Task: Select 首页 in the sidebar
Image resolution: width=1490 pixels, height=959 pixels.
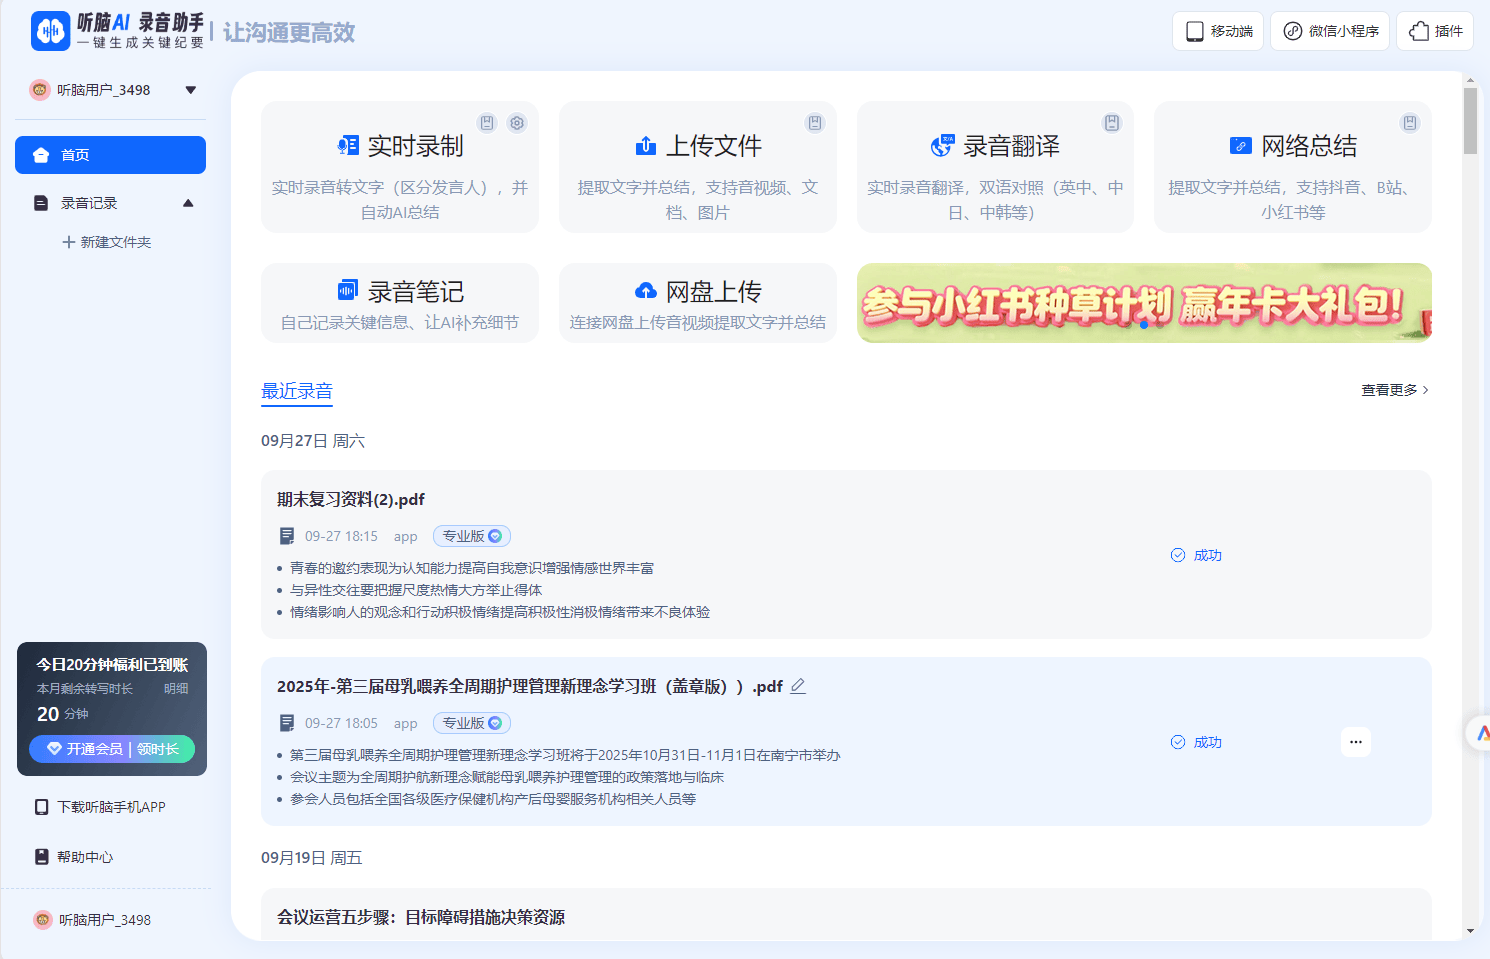Action: tap(110, 155)
